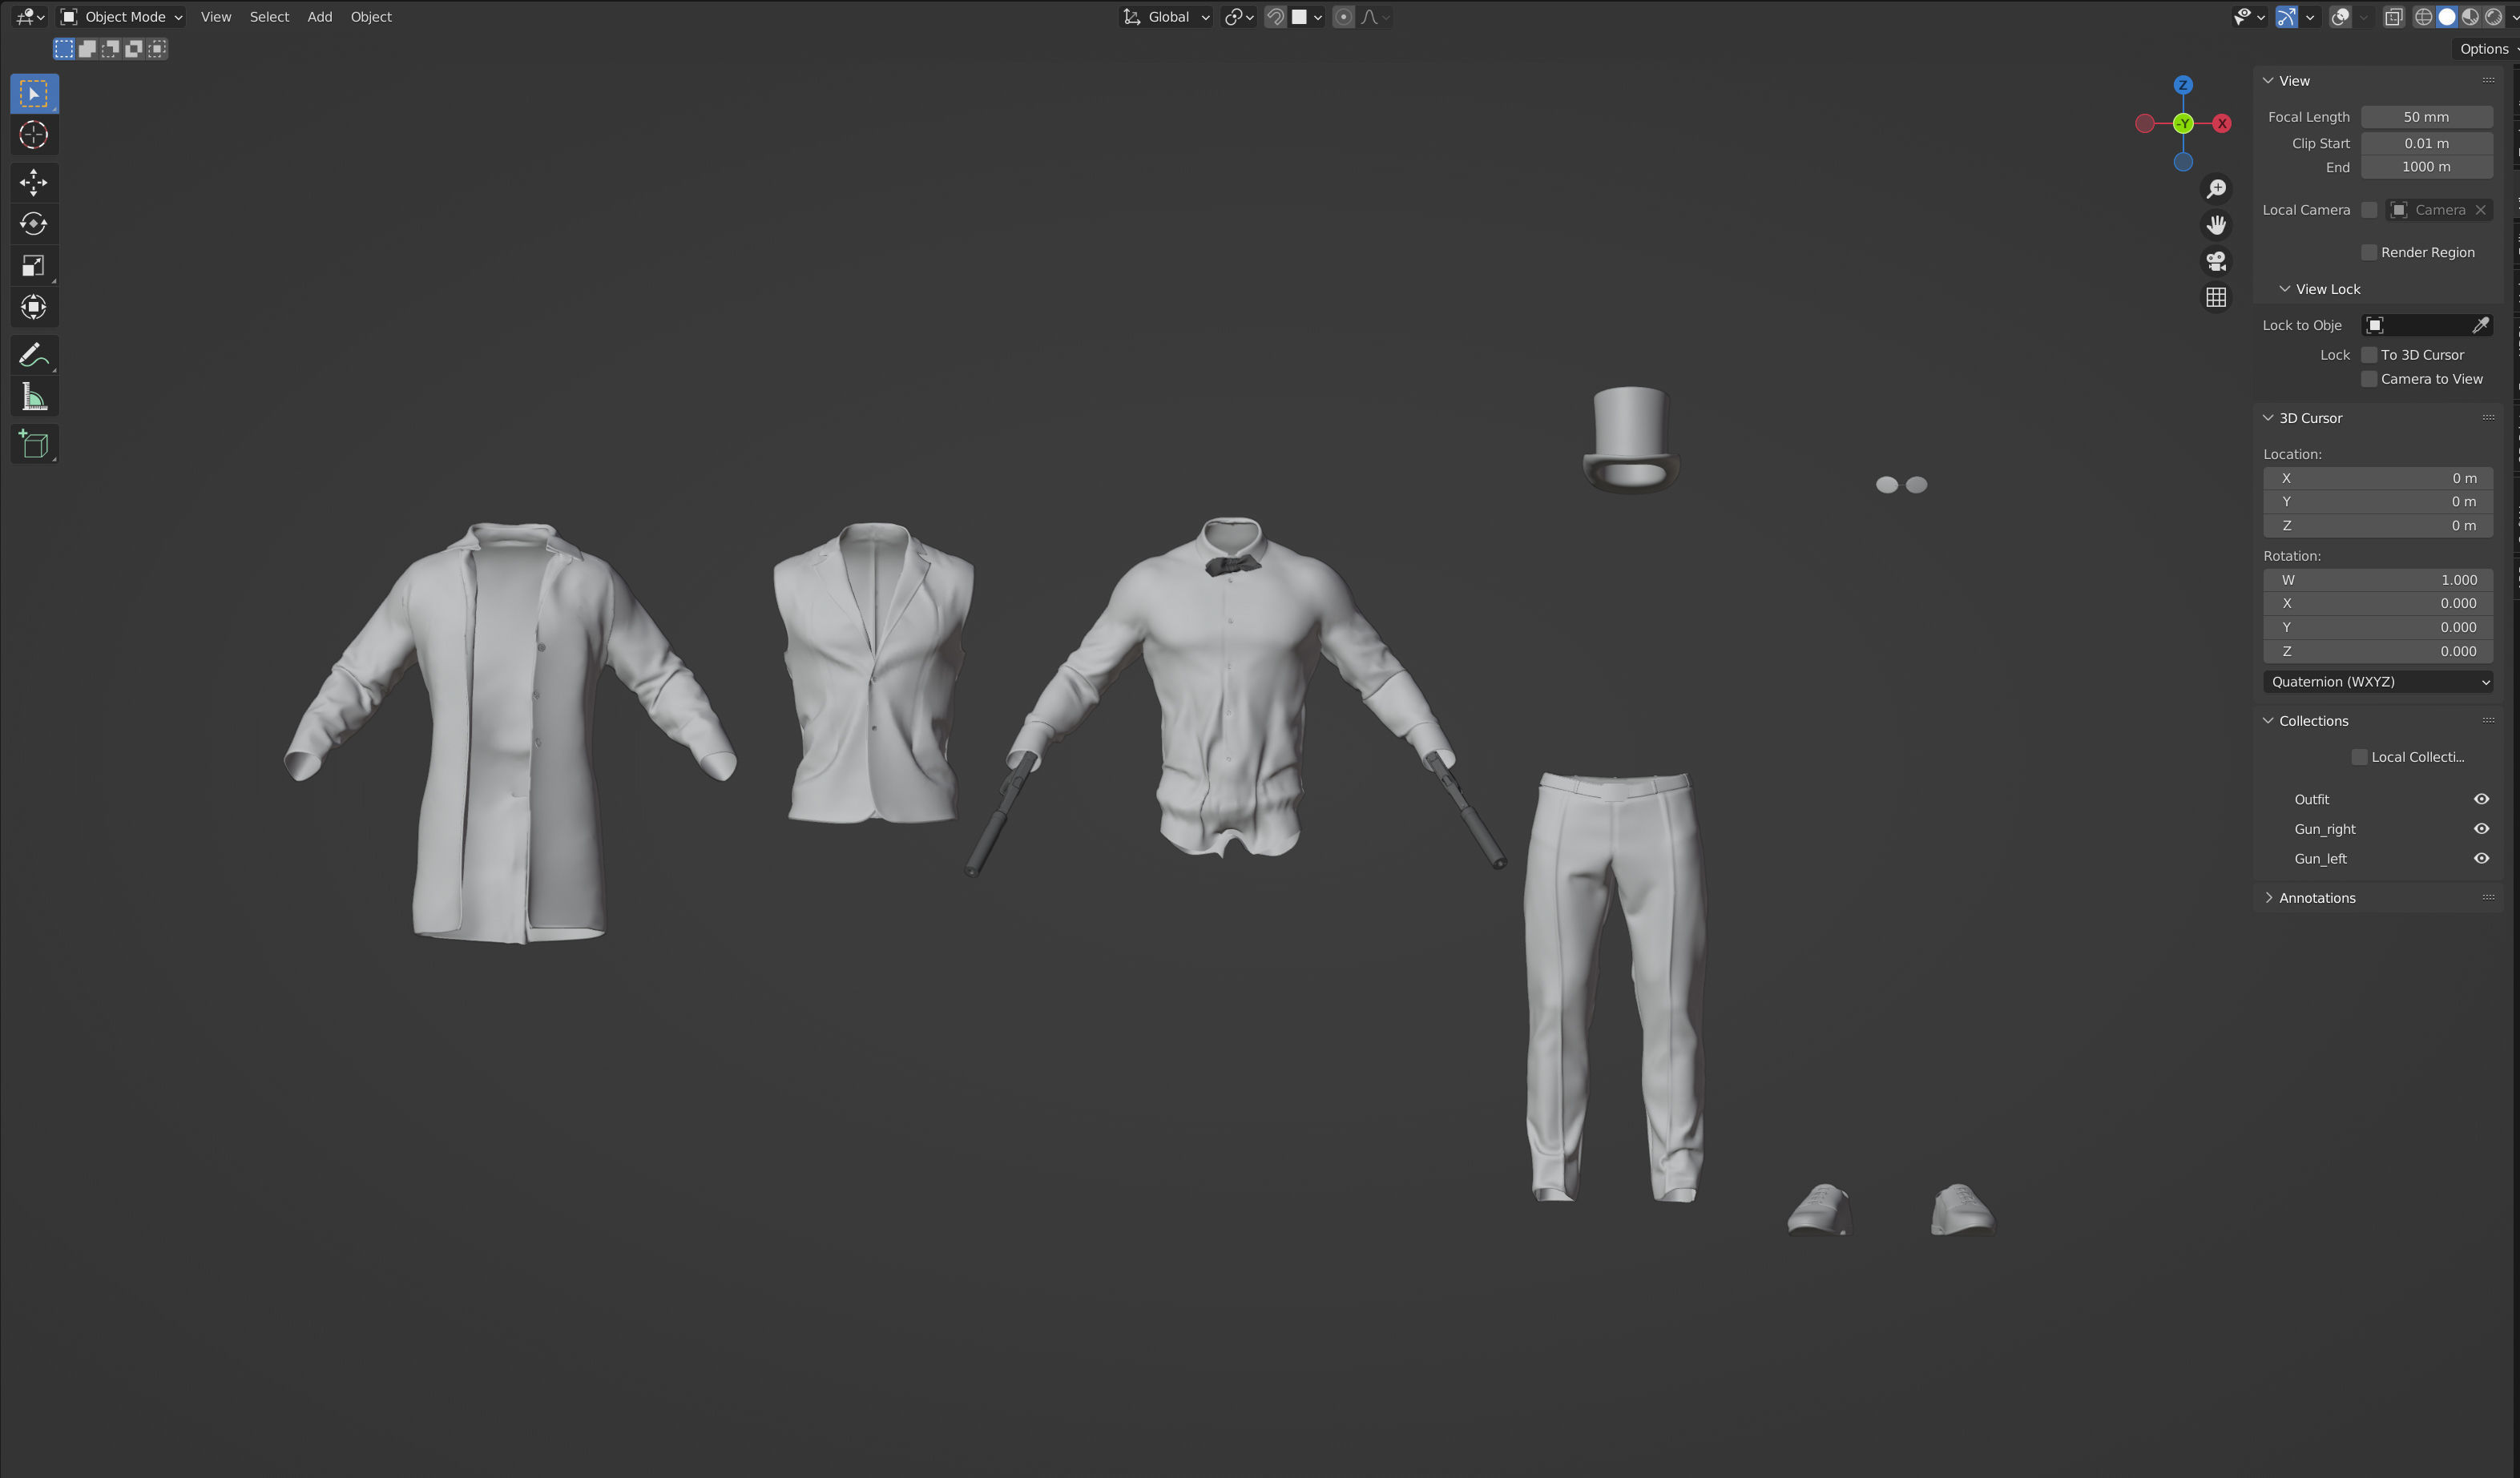The width and height of the screenshot is (2520, 1478).
Task: Choose the Add Cube tool
Action: click(x=33, y=444)
